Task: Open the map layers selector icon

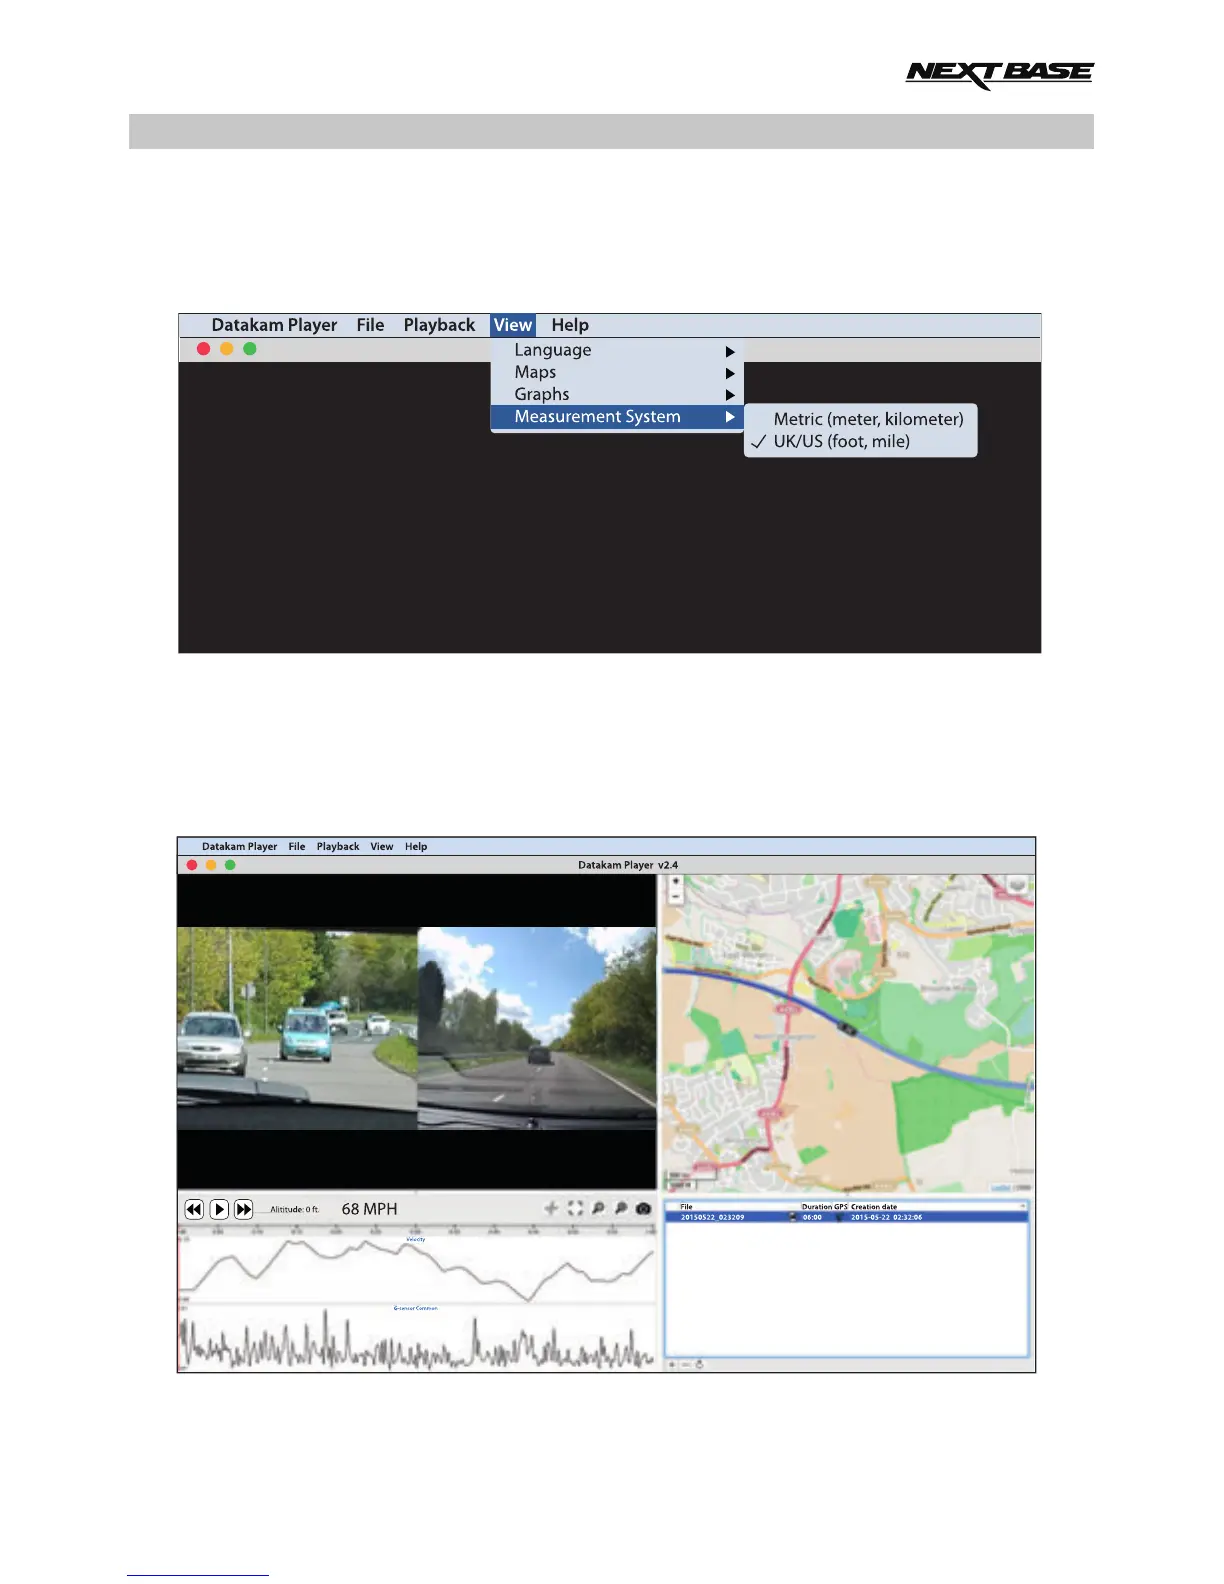Action: coord(1018,886)
